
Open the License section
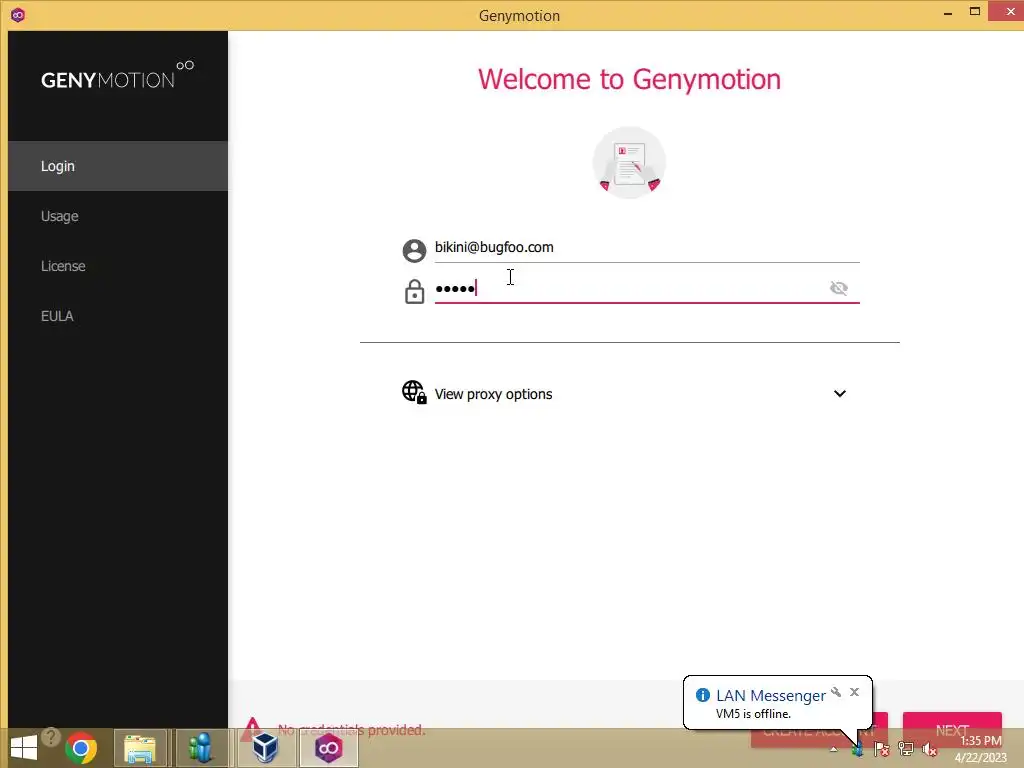118,266
